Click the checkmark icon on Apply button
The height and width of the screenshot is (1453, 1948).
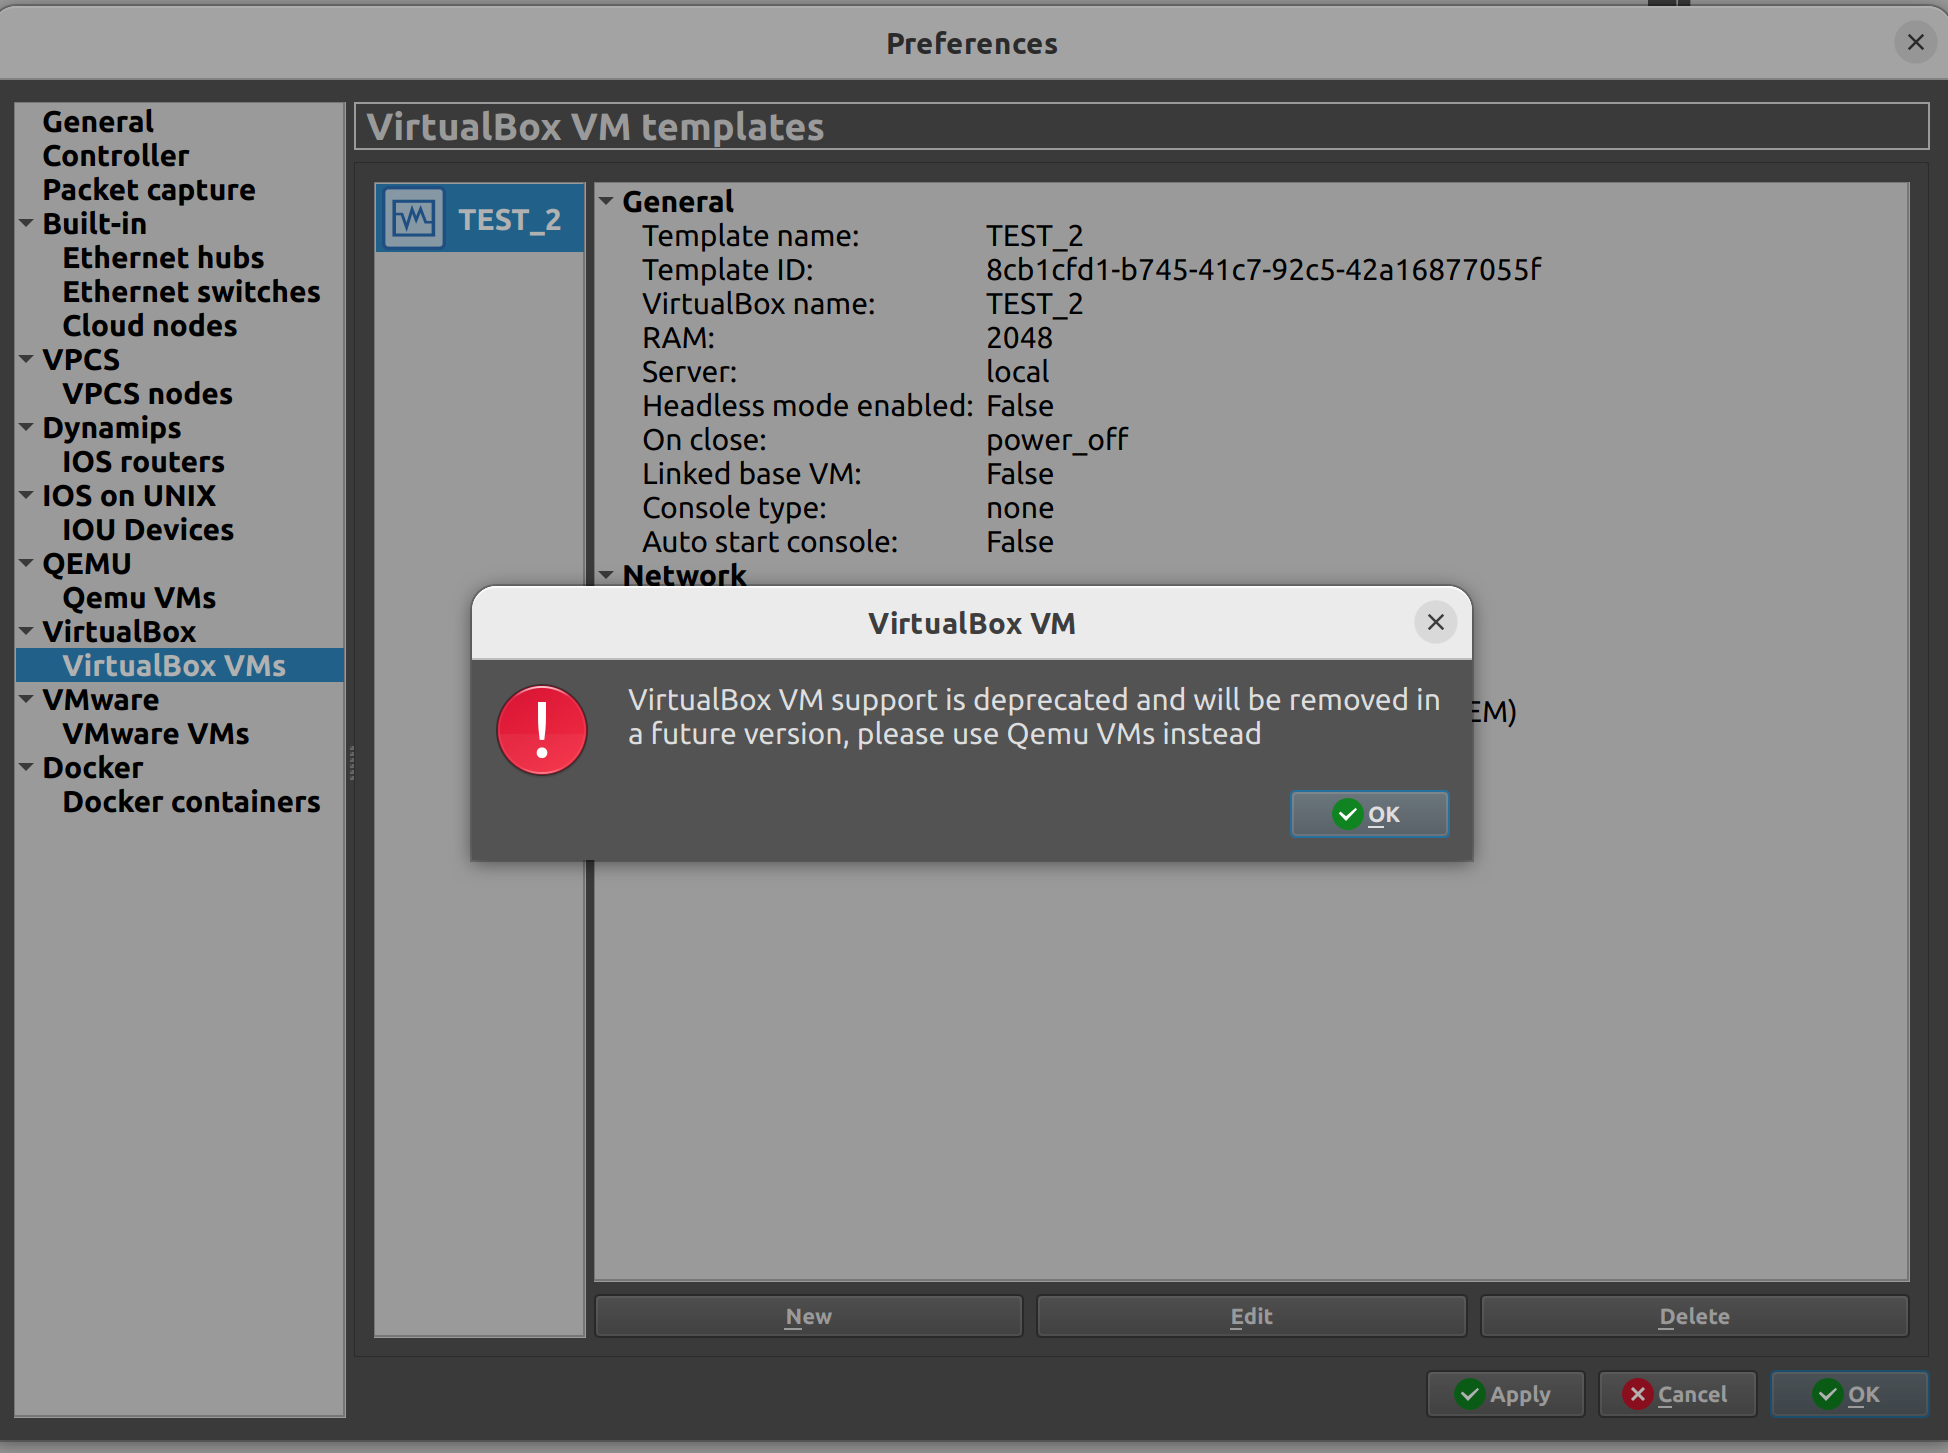[1469, 1393]
